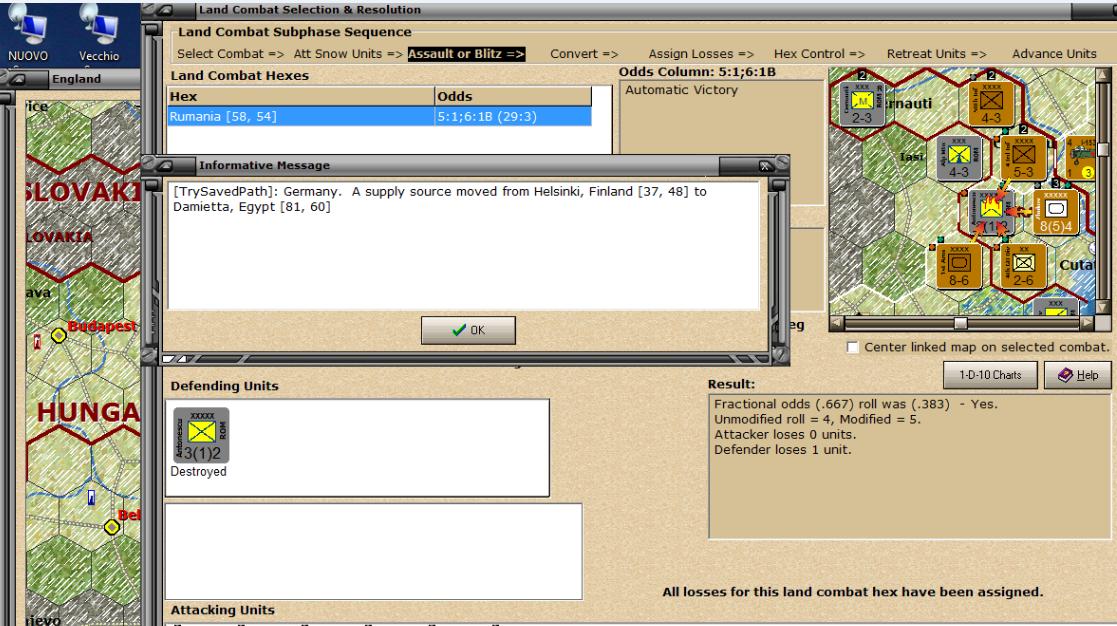1117x626 pixels.
Task: Click the burning unit in the combat hex
Action: (991, 212)
